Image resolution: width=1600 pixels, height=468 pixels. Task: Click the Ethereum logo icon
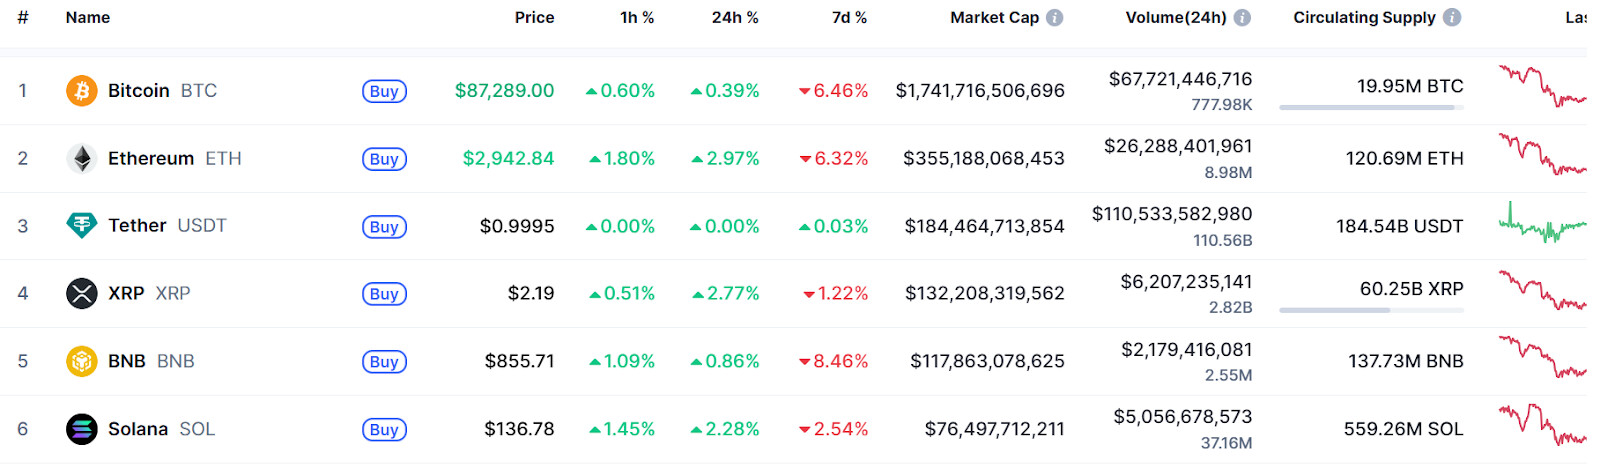coord(82,159)
